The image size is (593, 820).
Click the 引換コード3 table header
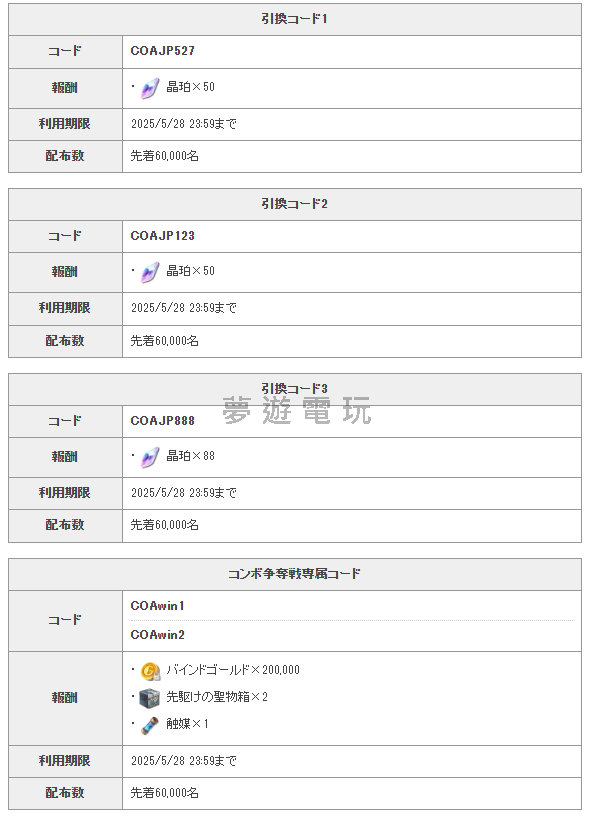point(295,389)
